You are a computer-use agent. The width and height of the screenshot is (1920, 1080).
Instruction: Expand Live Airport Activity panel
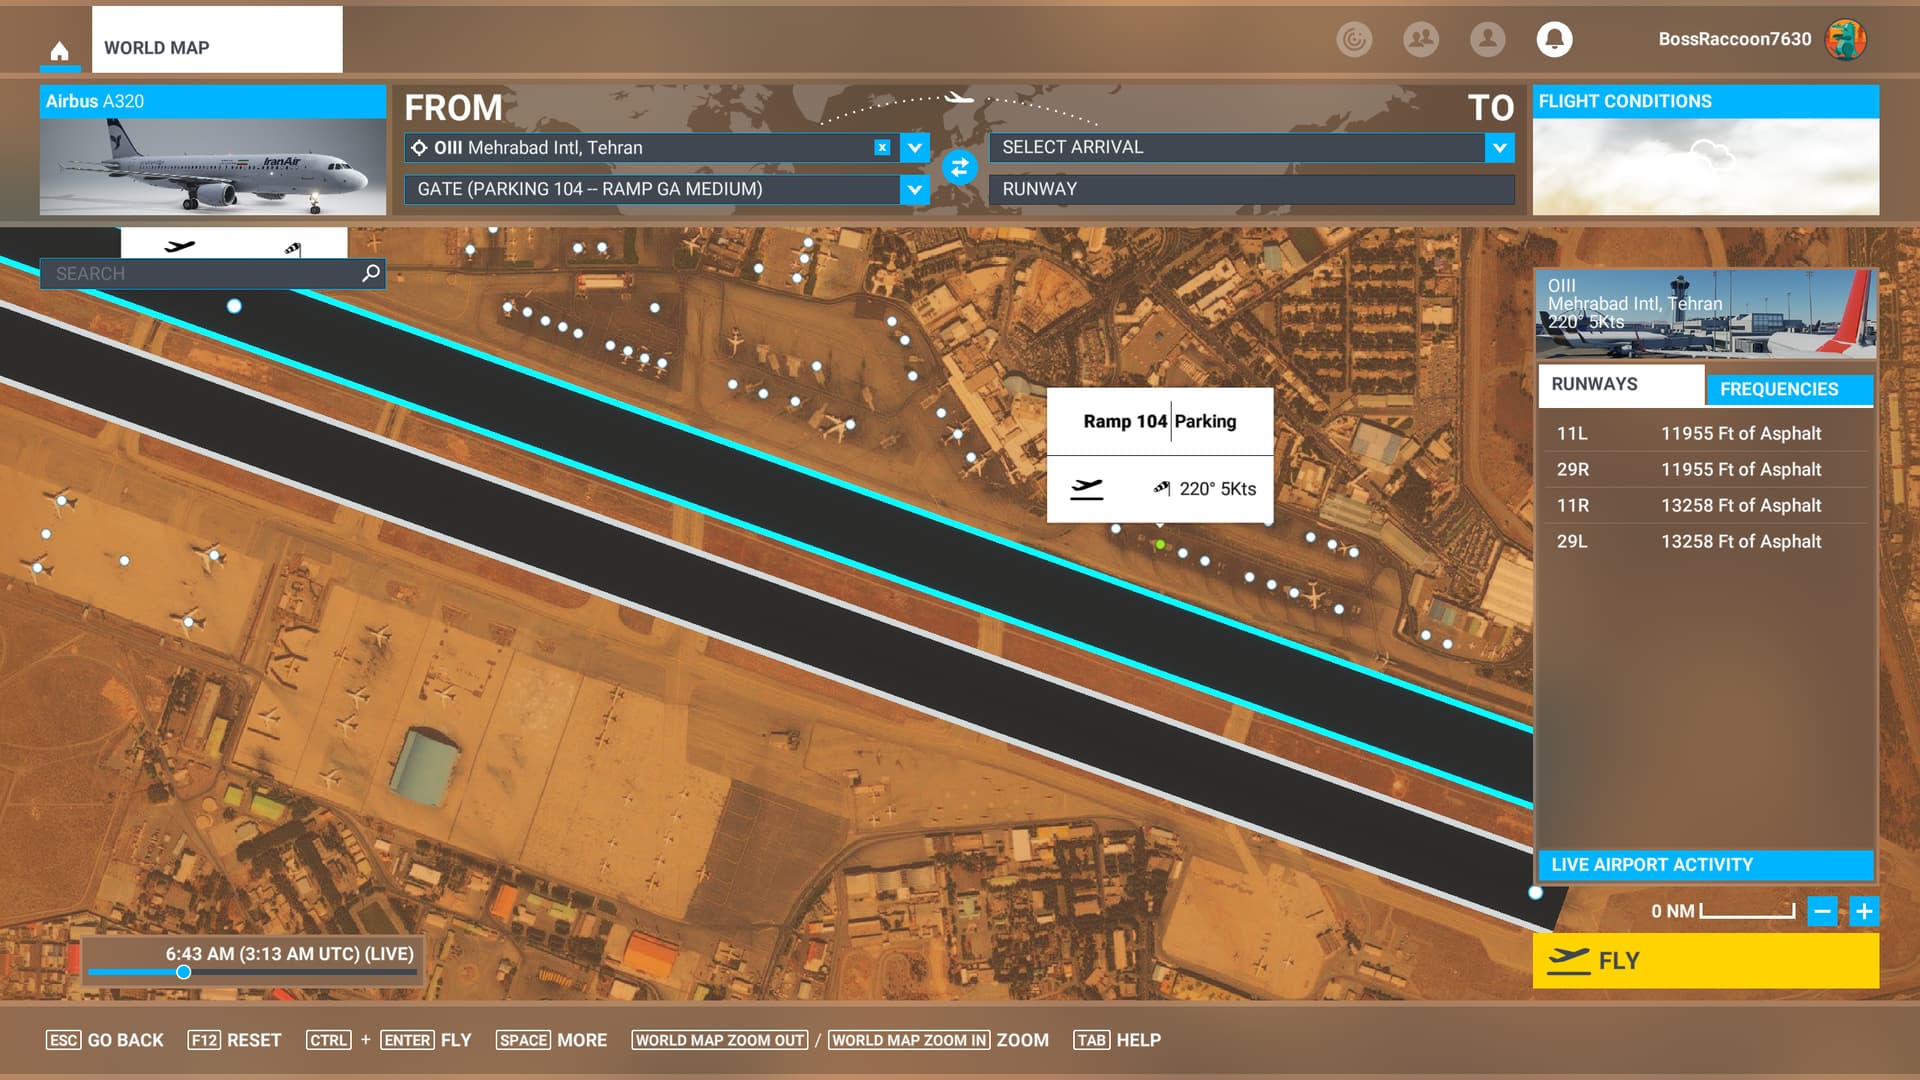tap(1704, 864)
